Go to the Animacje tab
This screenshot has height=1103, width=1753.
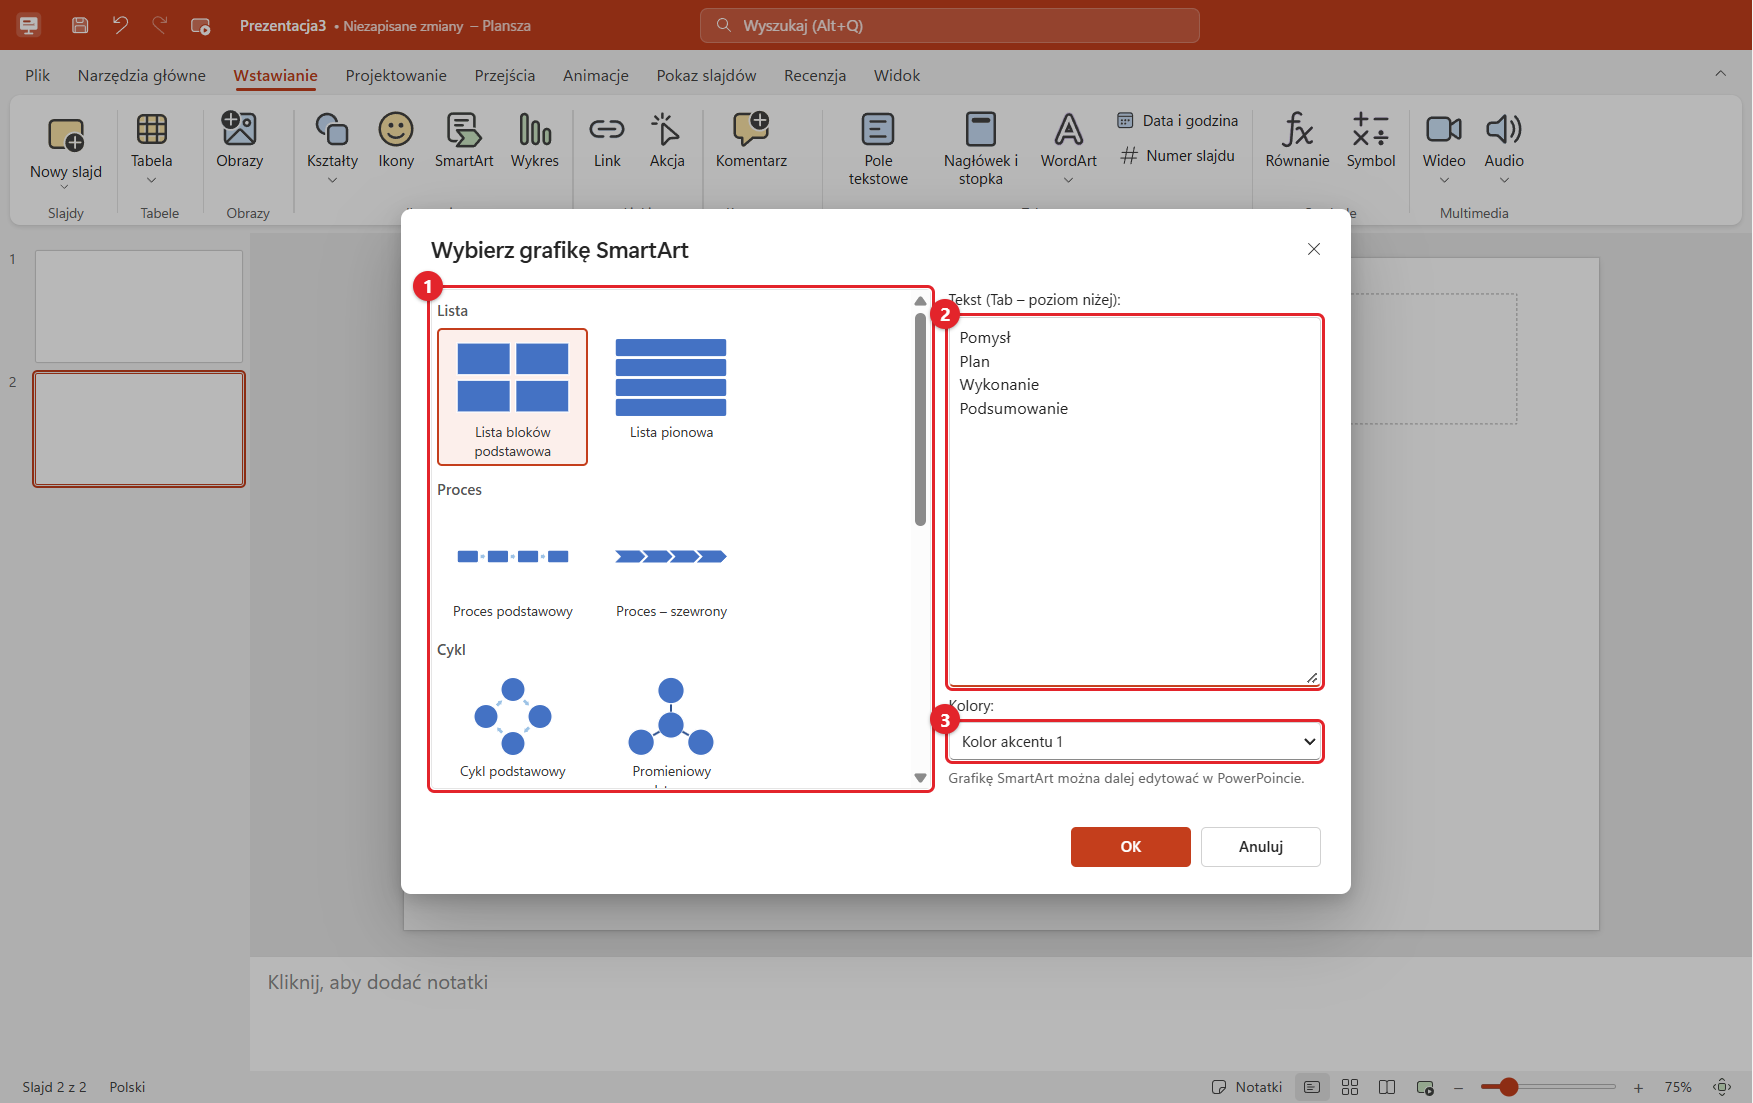[x=596, y=75]
